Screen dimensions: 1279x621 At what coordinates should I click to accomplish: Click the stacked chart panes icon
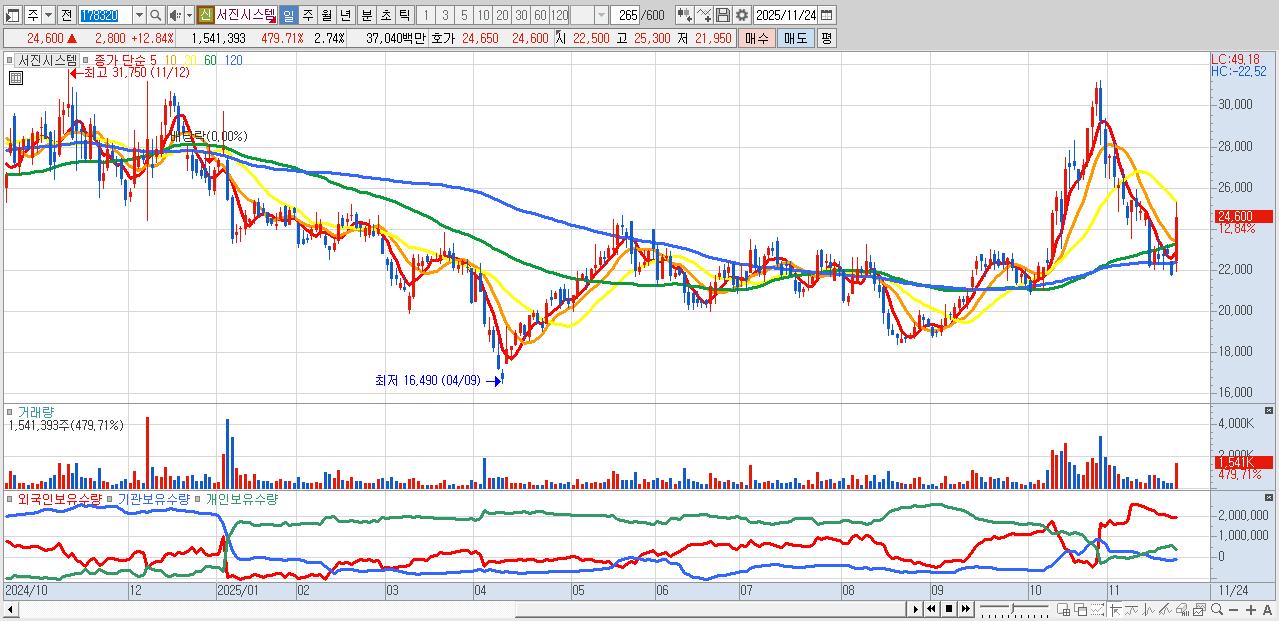(1199, 609)
